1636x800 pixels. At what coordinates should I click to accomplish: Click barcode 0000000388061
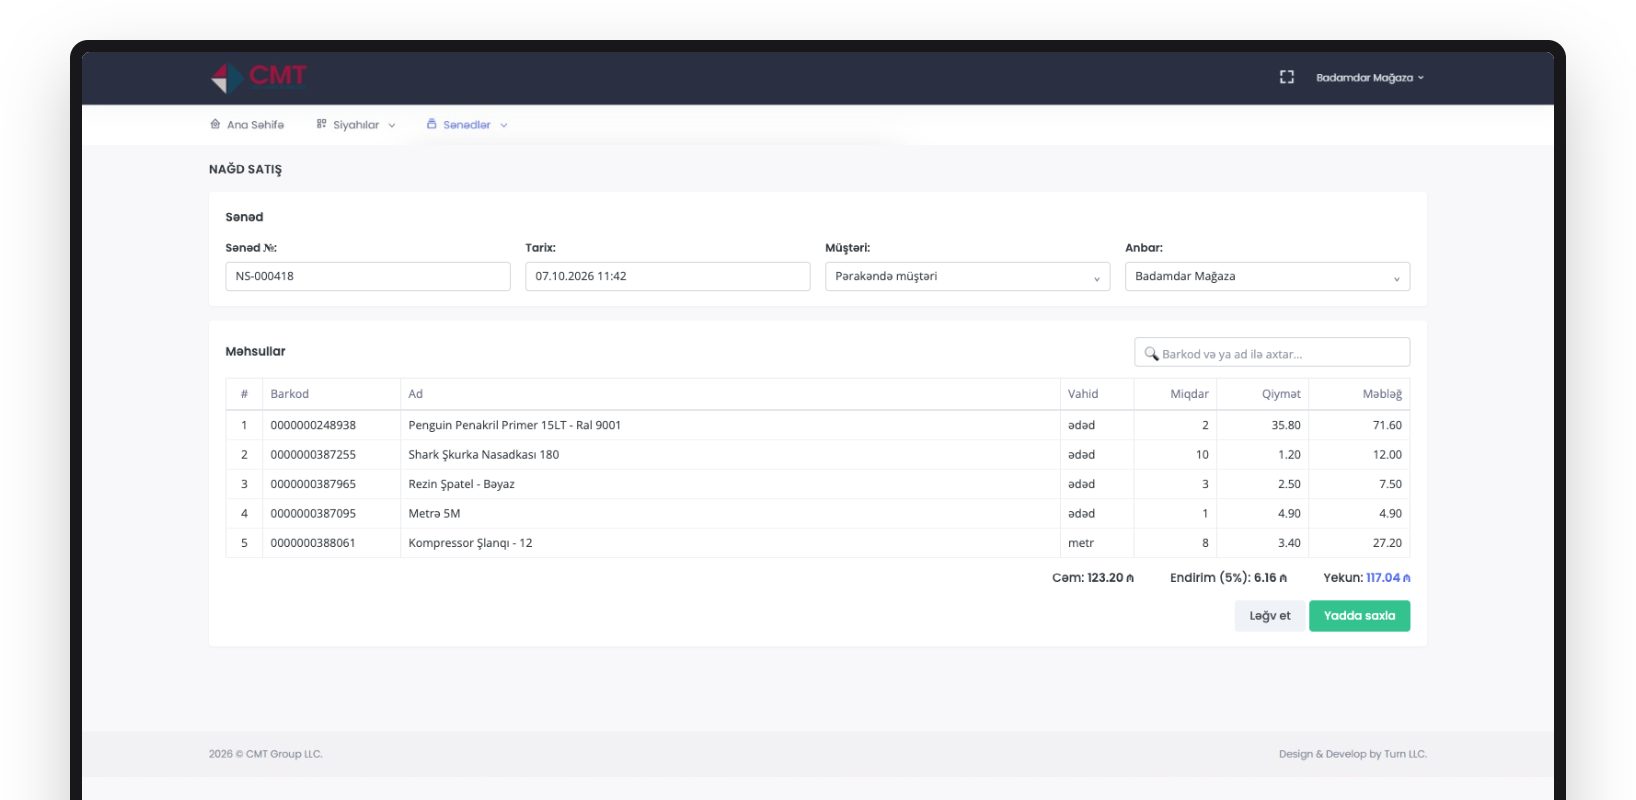coord(313,543)
